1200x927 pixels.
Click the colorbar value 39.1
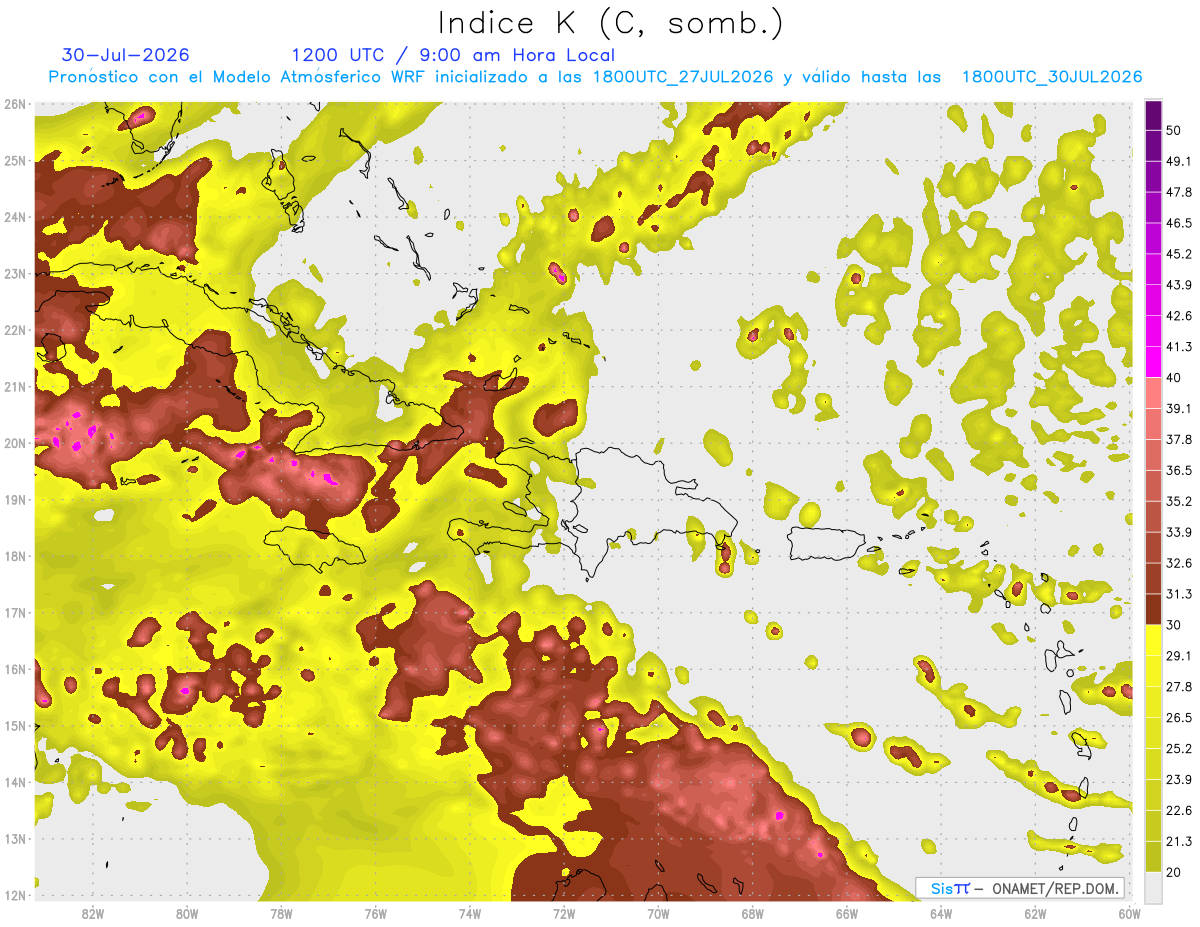pos(1179,409)
